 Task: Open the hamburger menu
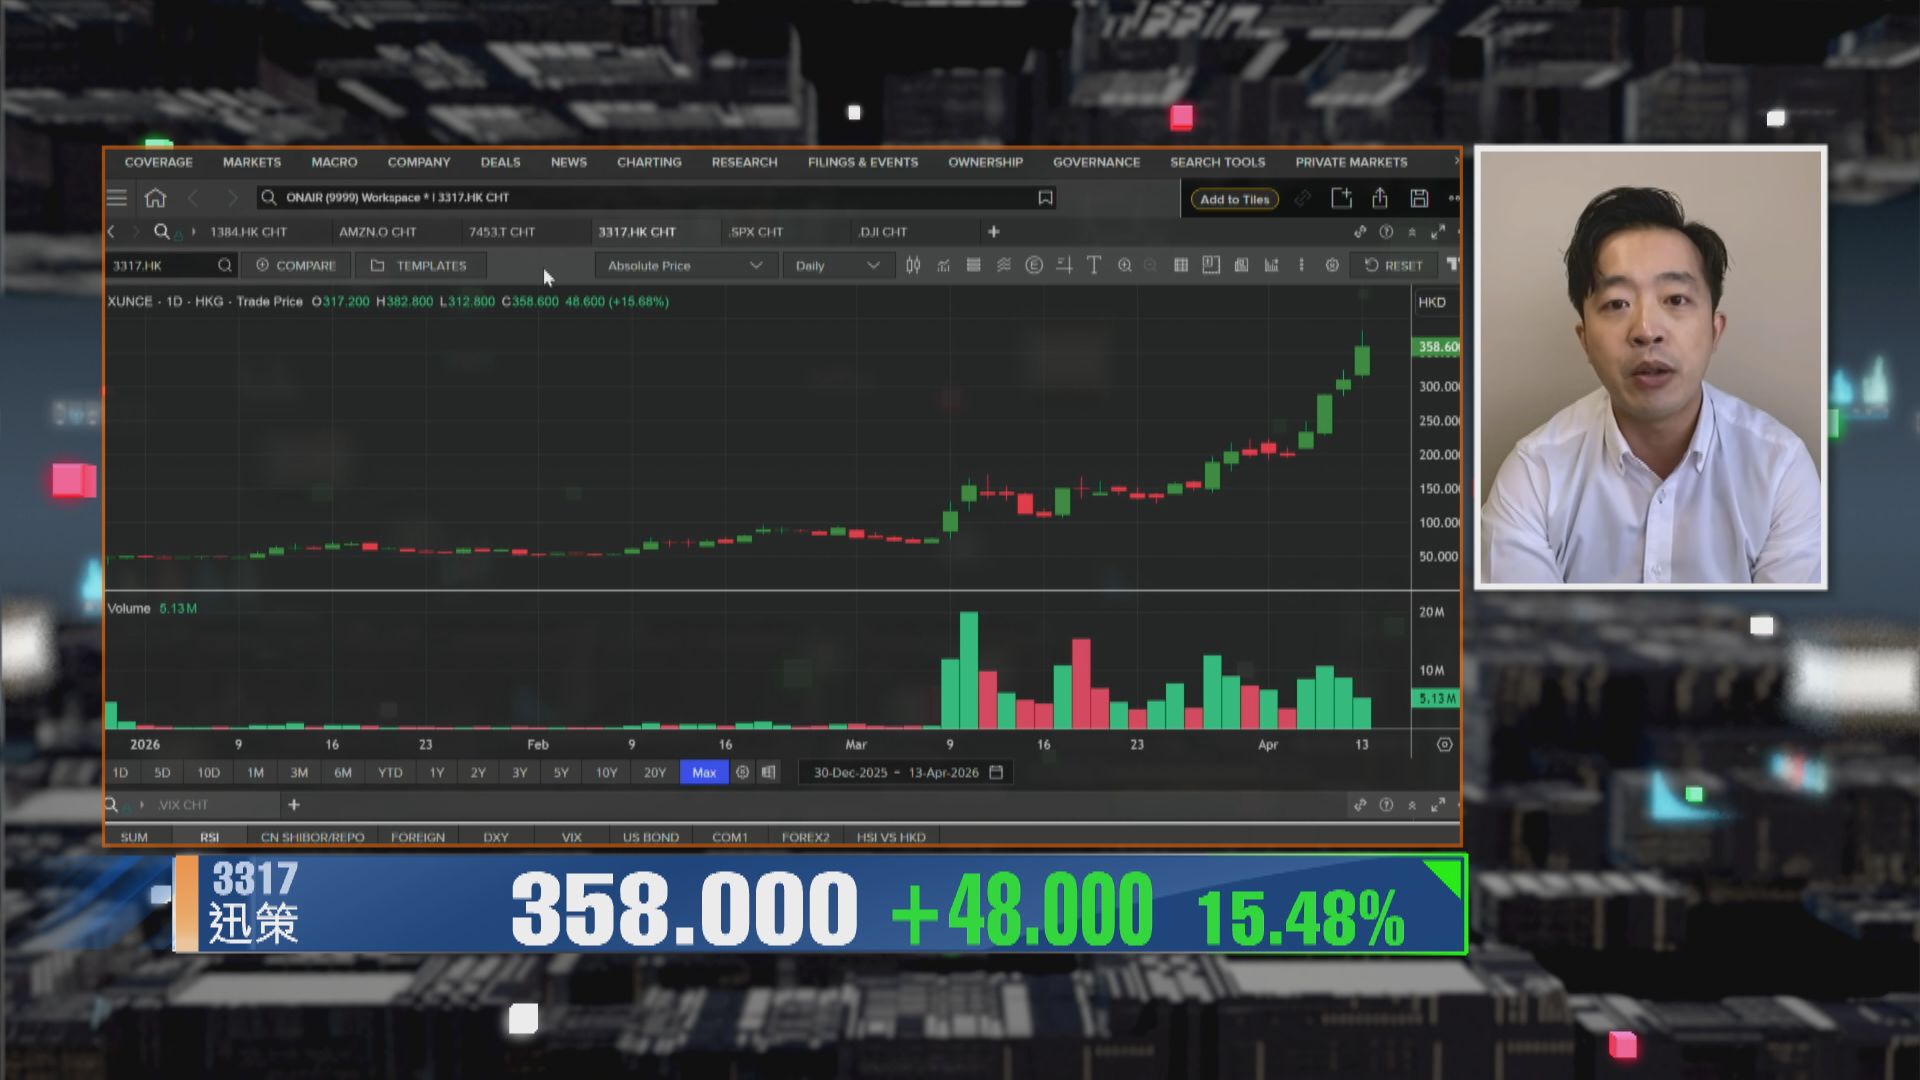point(117,198)
